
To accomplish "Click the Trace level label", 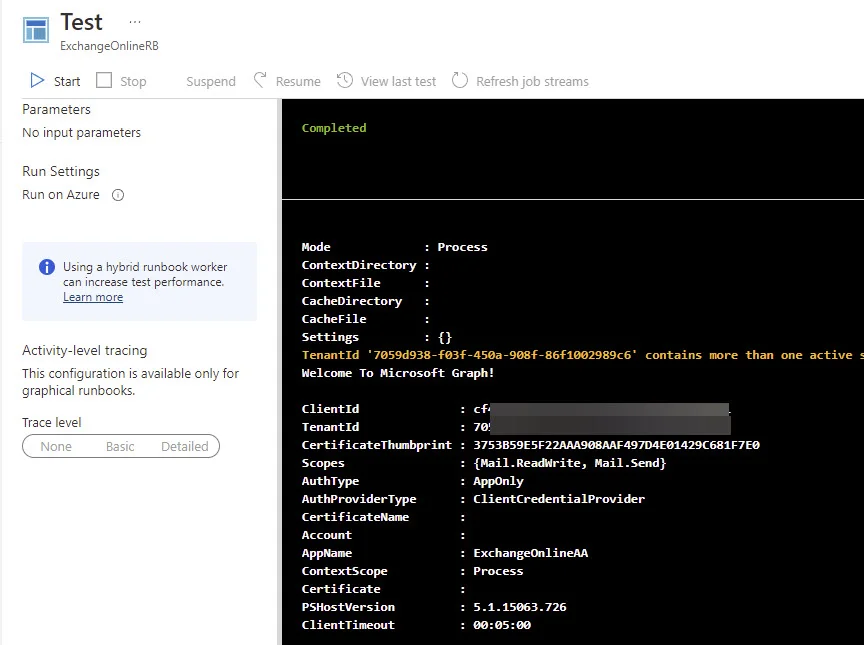I will click(51, 422).
